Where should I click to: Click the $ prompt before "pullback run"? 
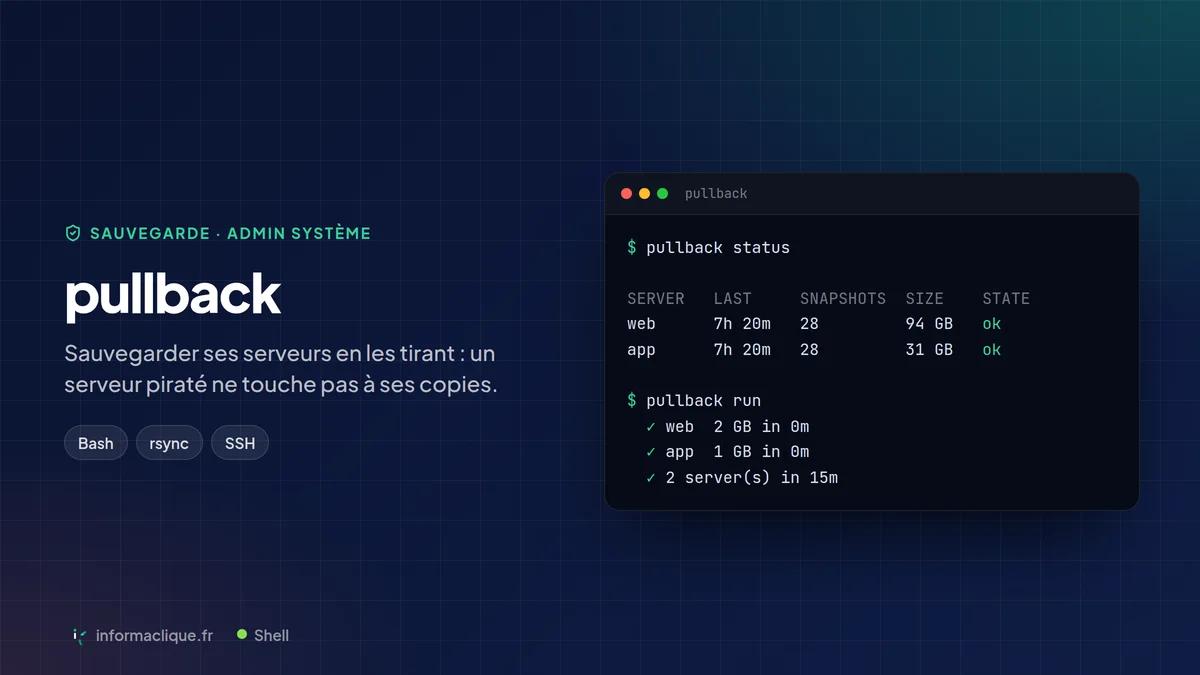click(x=632, y=400)
